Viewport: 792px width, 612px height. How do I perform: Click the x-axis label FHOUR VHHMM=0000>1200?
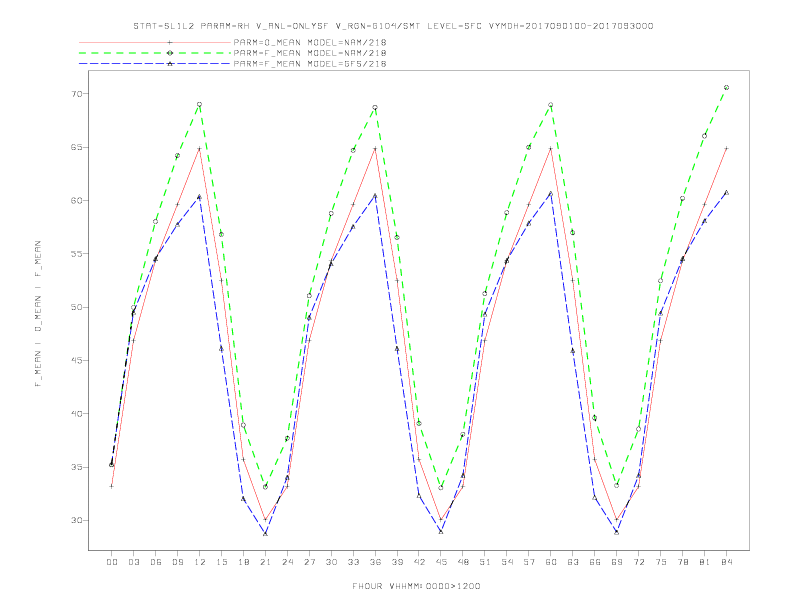pos(416,586)
